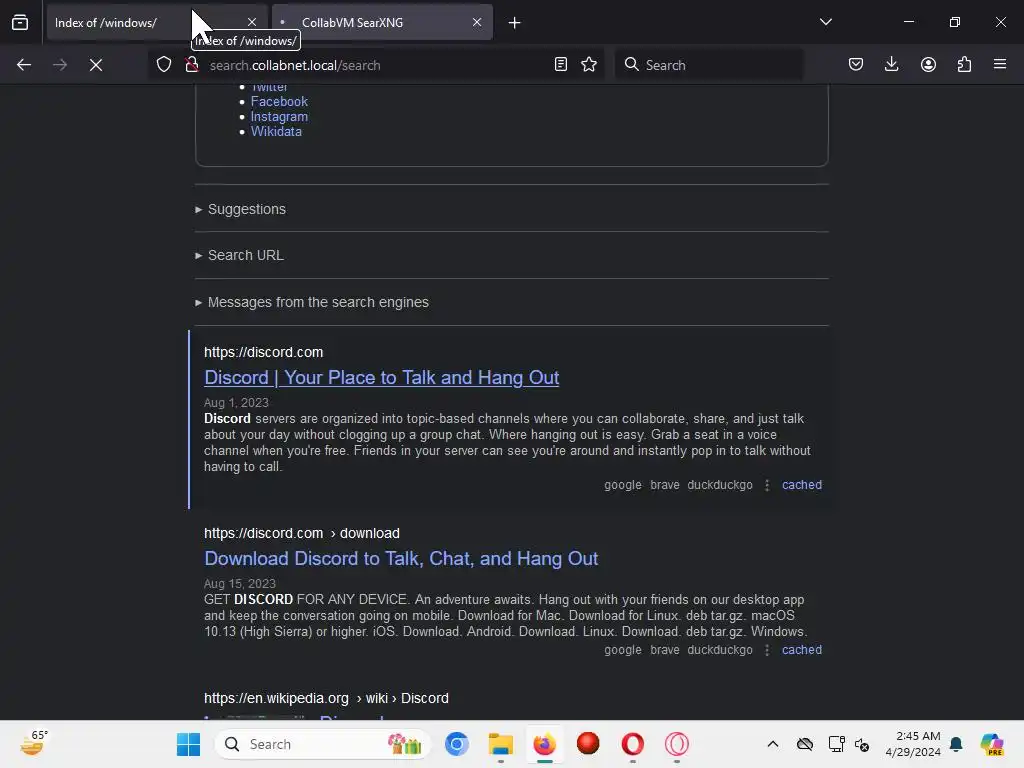Open more options on Download Discord result
The image size is (1024, 768).
(767, 650)
